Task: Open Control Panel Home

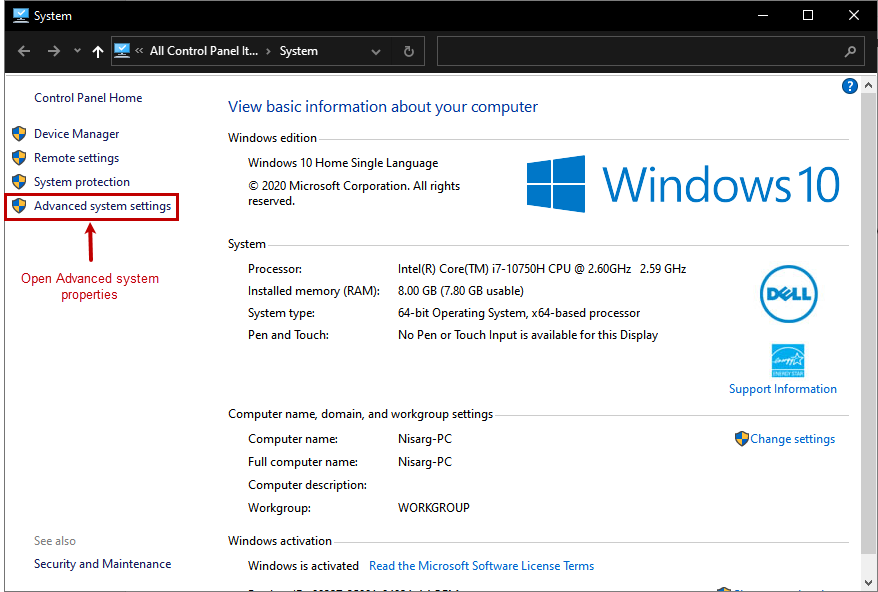Action: tap(88, 98)
